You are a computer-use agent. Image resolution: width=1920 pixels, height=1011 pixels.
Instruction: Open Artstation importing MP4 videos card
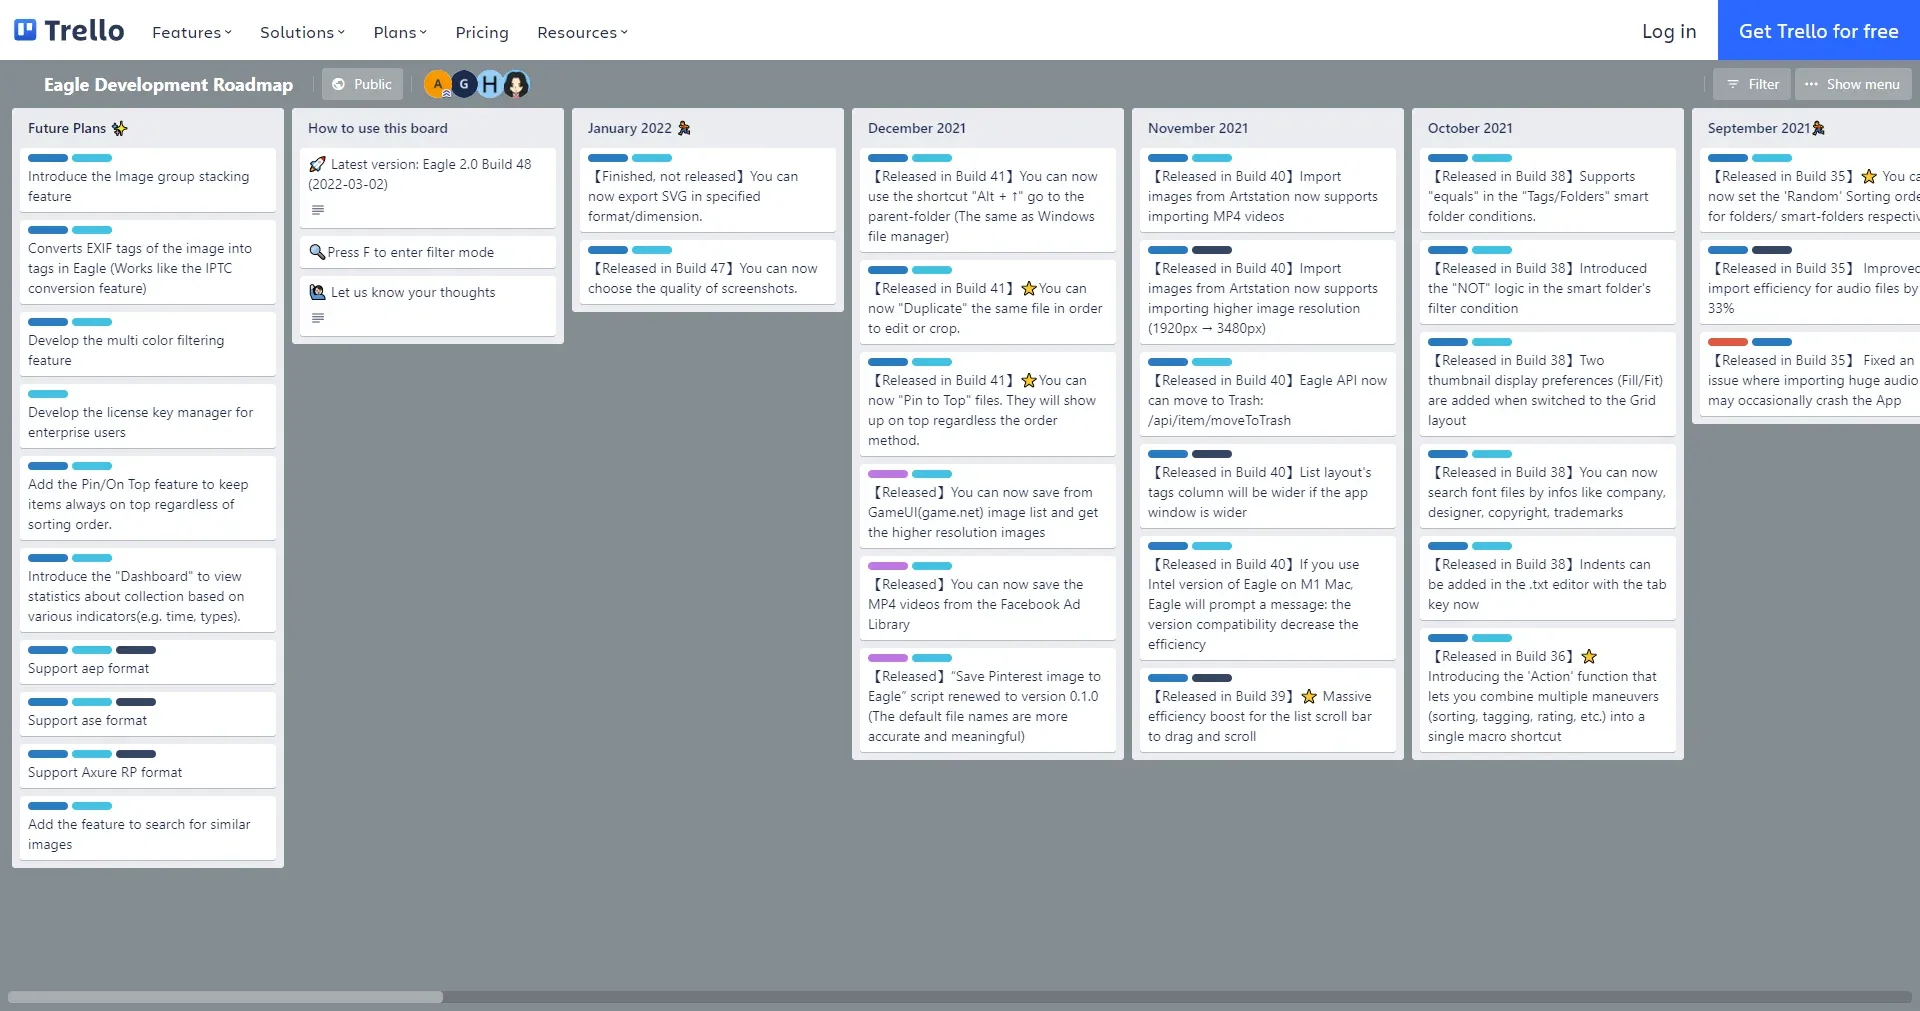click(1268, 190)
